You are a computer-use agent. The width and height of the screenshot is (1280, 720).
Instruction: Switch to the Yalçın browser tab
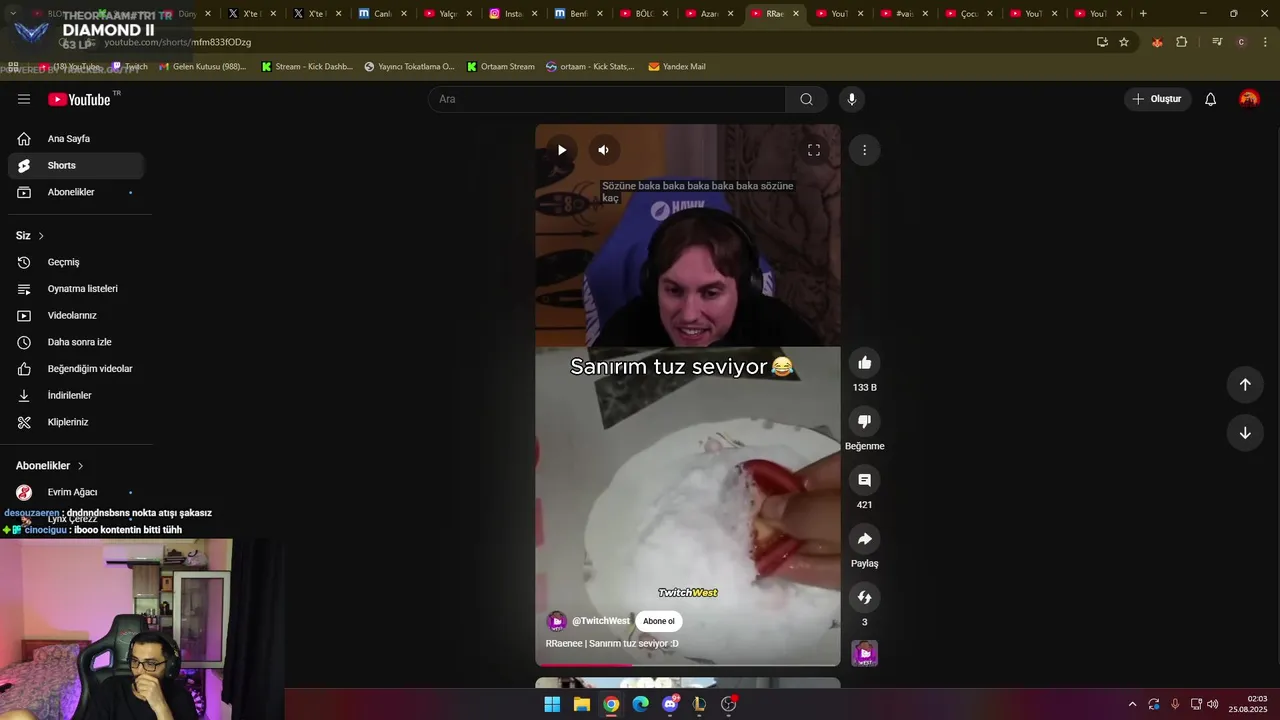[x=447, y=14]
